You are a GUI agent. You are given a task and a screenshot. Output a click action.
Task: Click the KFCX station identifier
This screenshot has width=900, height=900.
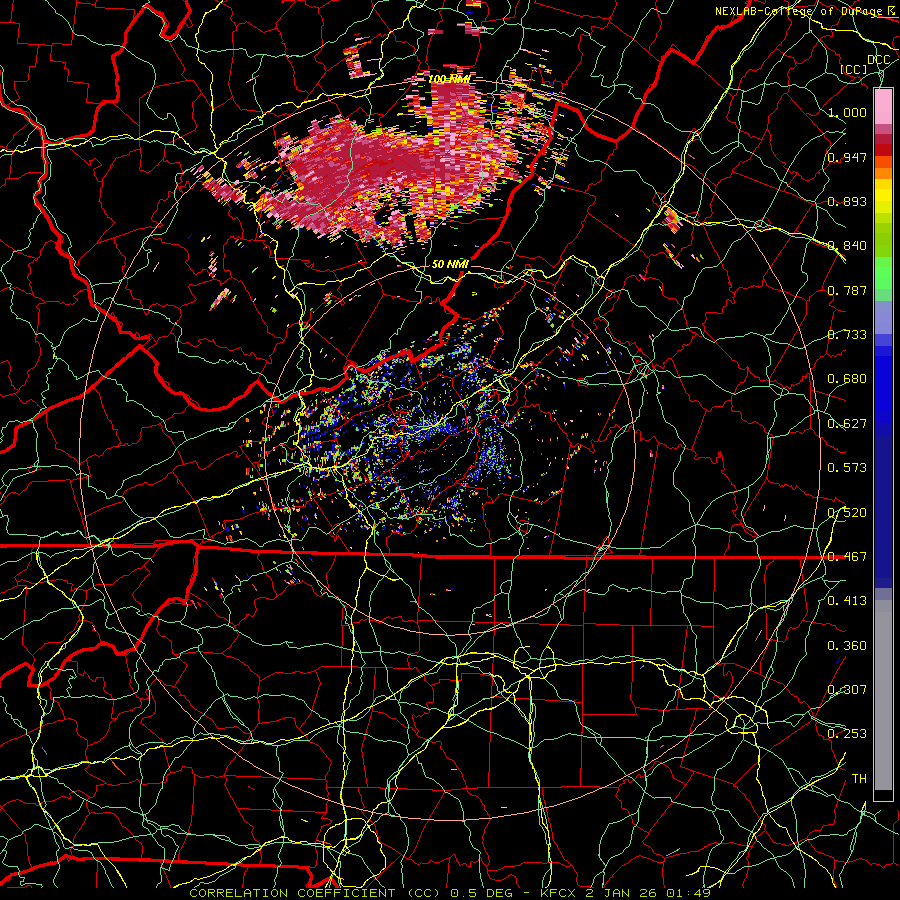pos(559,893)
